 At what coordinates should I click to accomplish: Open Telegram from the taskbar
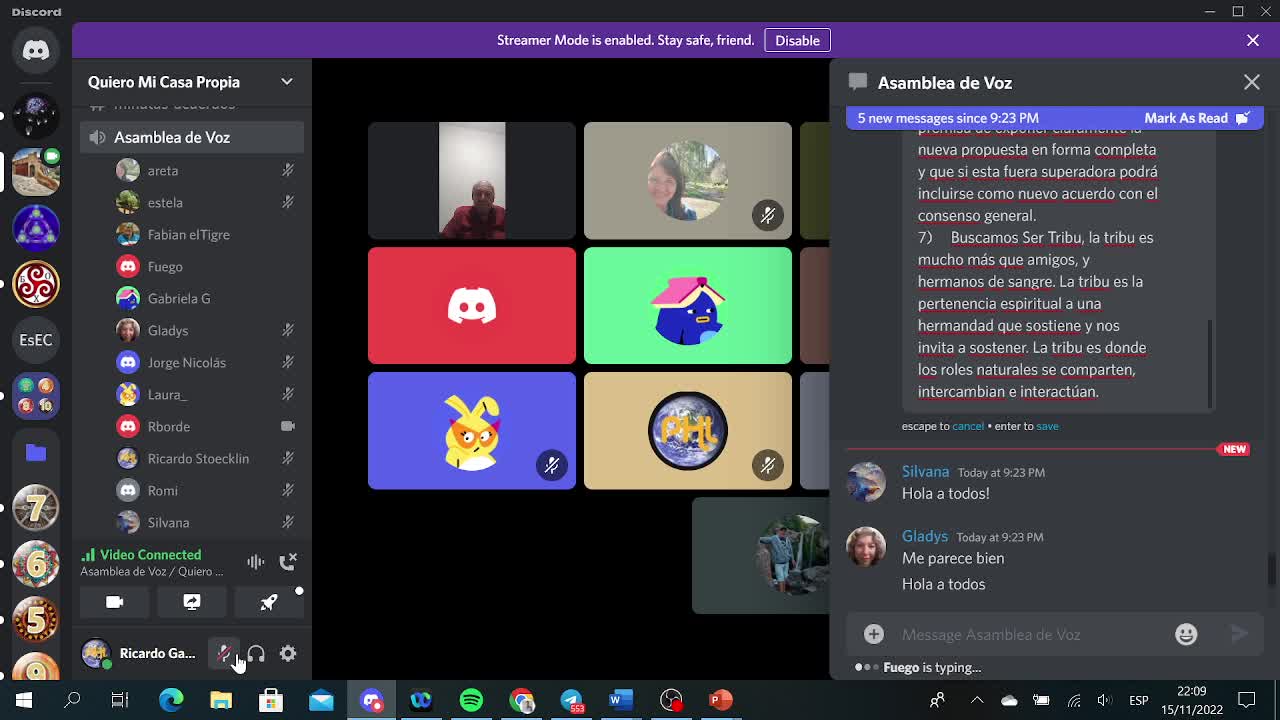[571, 700]
